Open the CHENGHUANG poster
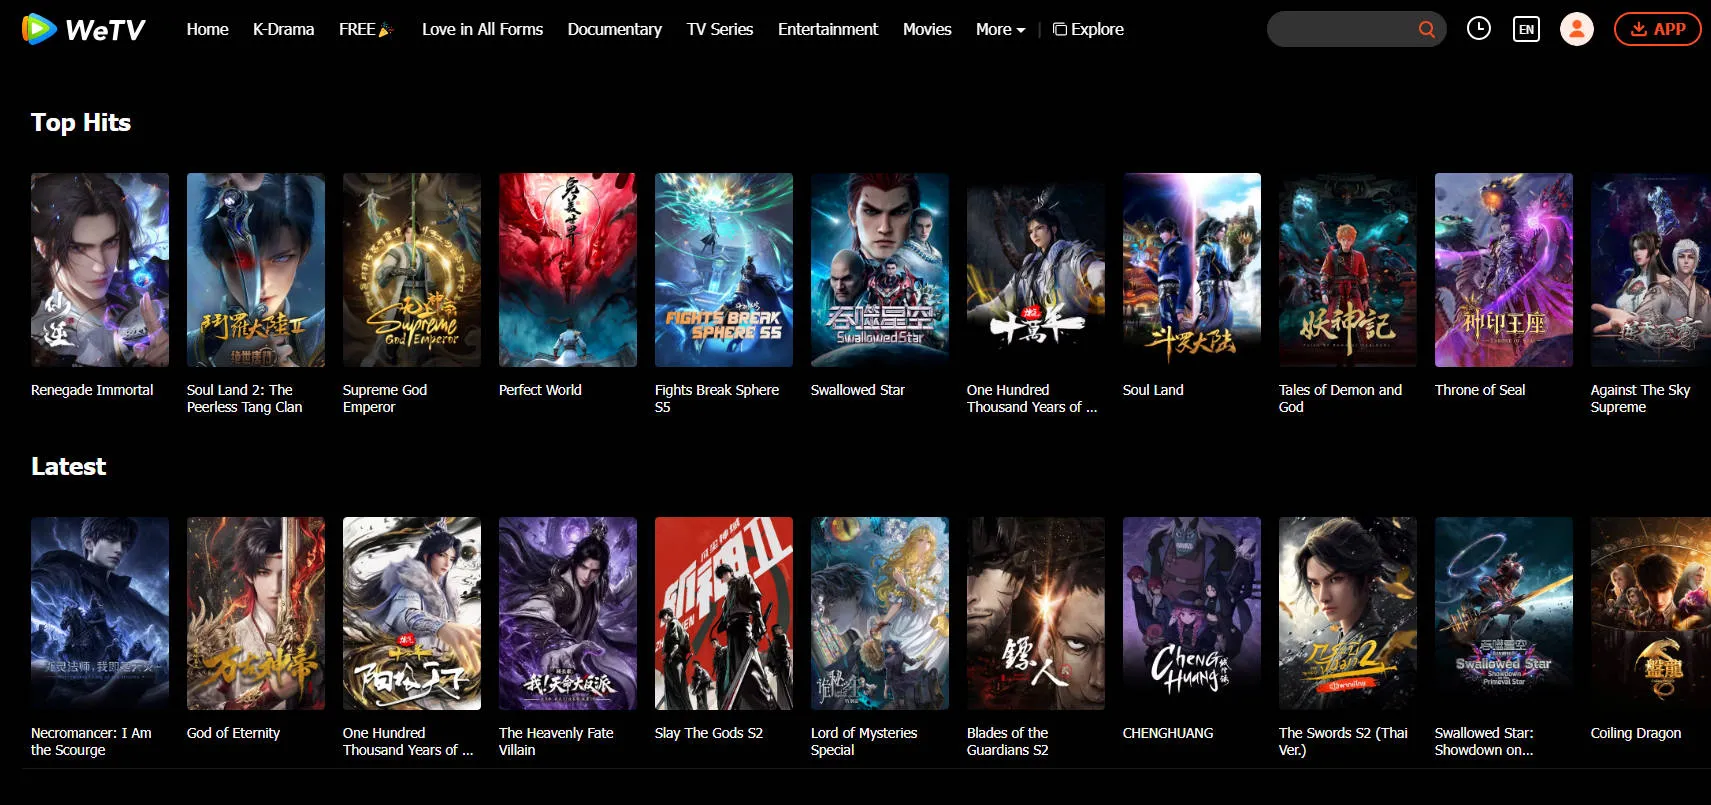Viewport: 1711px width, 805px height. pyautogui.click(x=1192, y=613)
